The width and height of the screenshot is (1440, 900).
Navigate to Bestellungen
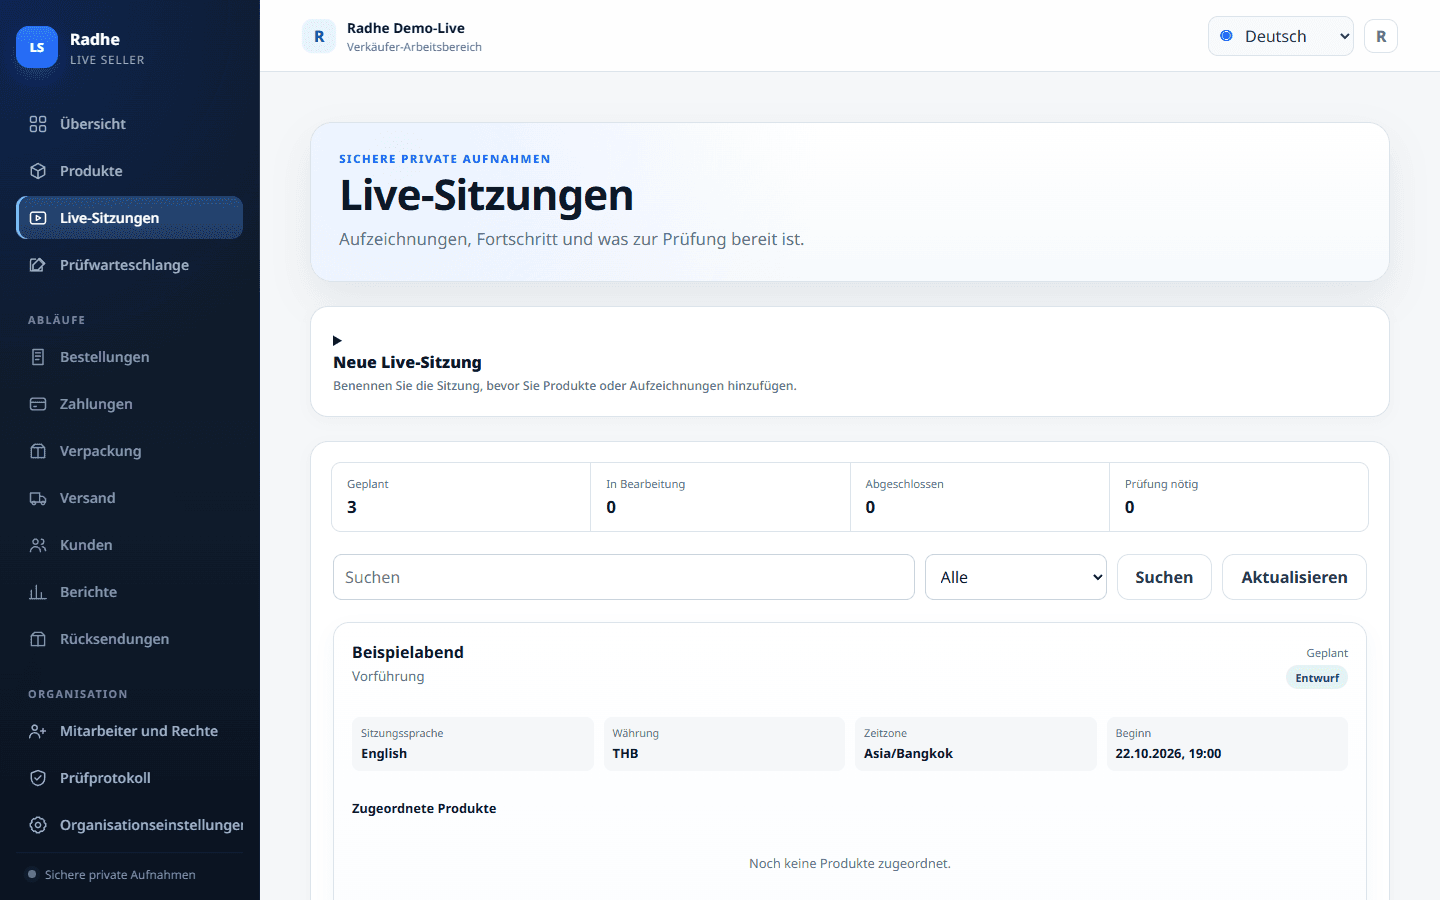point(129,357)
